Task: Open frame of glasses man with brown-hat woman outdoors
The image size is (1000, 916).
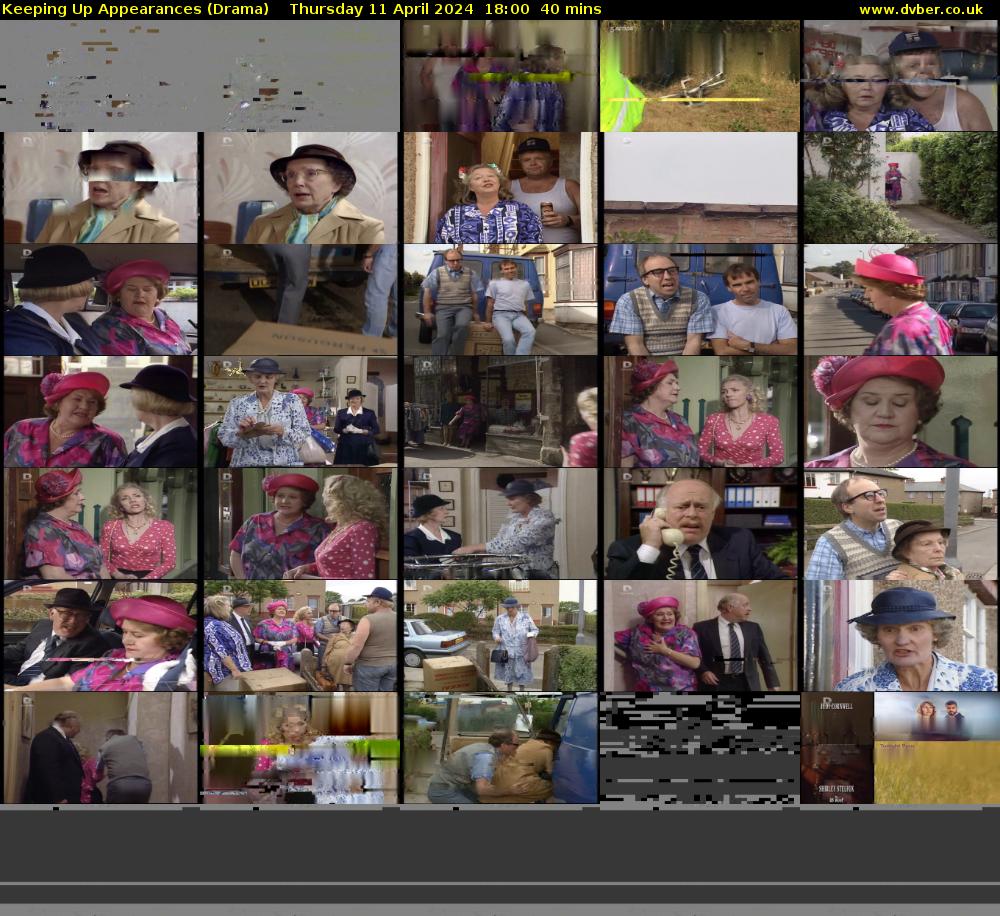Action: pos(901,524)
